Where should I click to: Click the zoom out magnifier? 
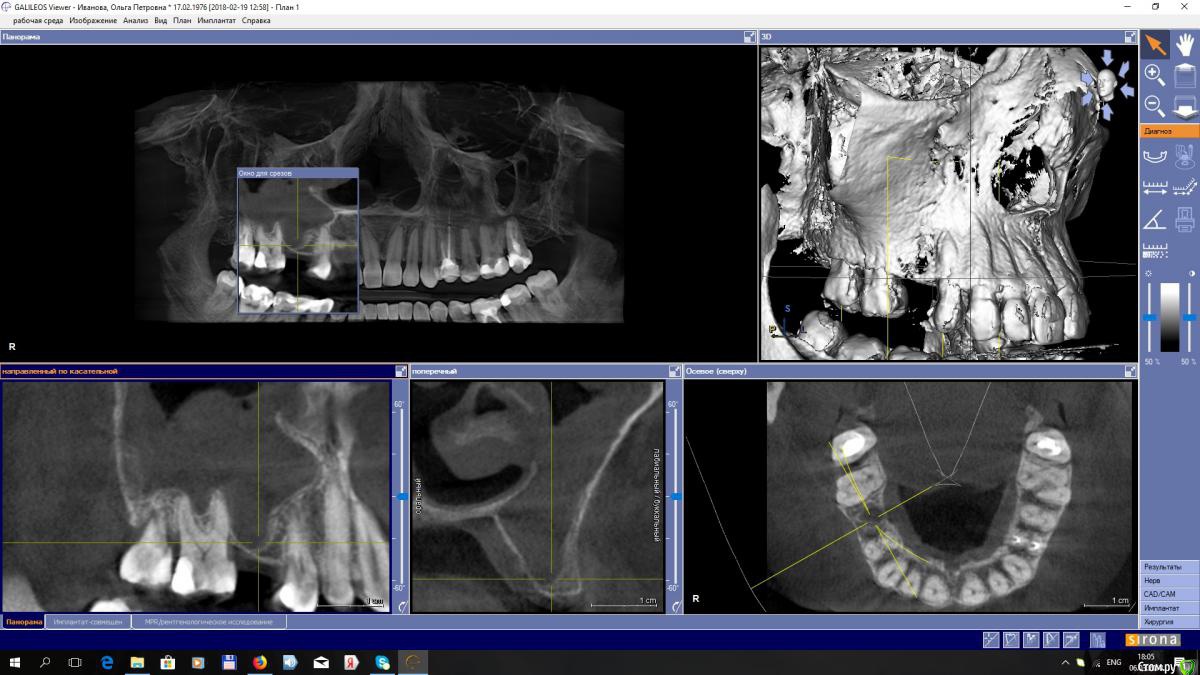click(x=1154, y=104)
